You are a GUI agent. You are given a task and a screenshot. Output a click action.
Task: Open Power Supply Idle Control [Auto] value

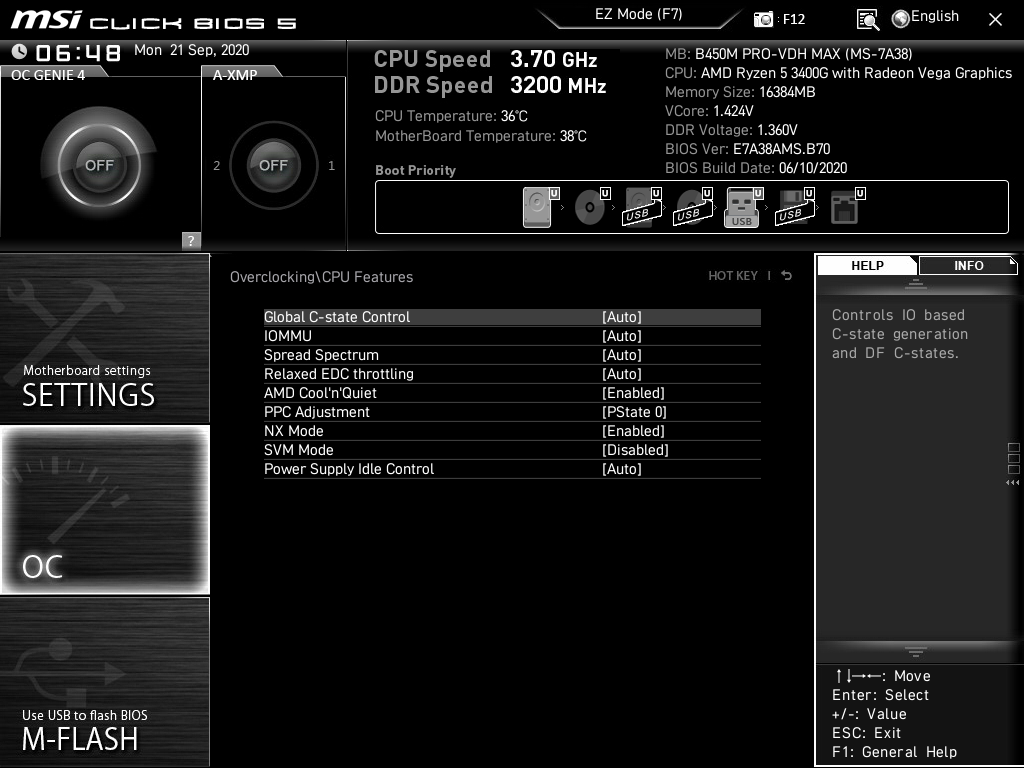(x=622, y=468)
